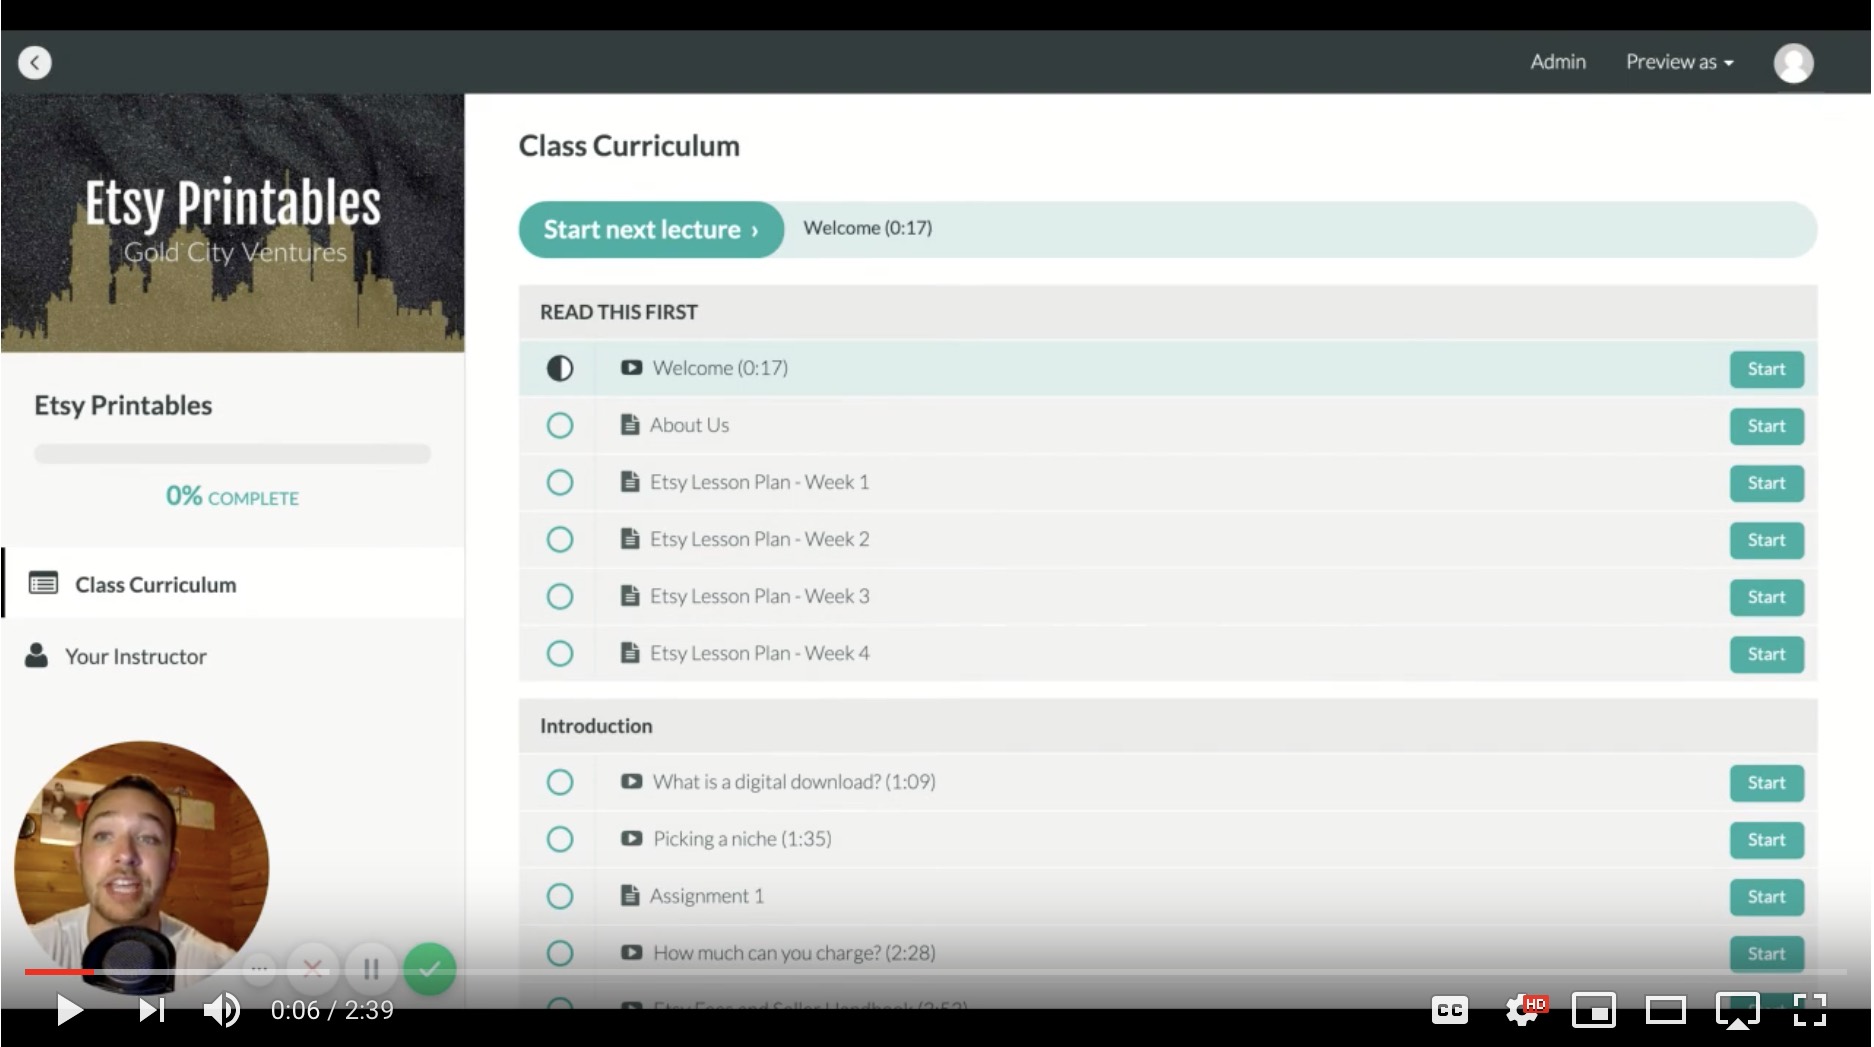Start the Welcome (0:17) lecture
This screenshot has width=1874, height=1047.
click(1767, 369)
